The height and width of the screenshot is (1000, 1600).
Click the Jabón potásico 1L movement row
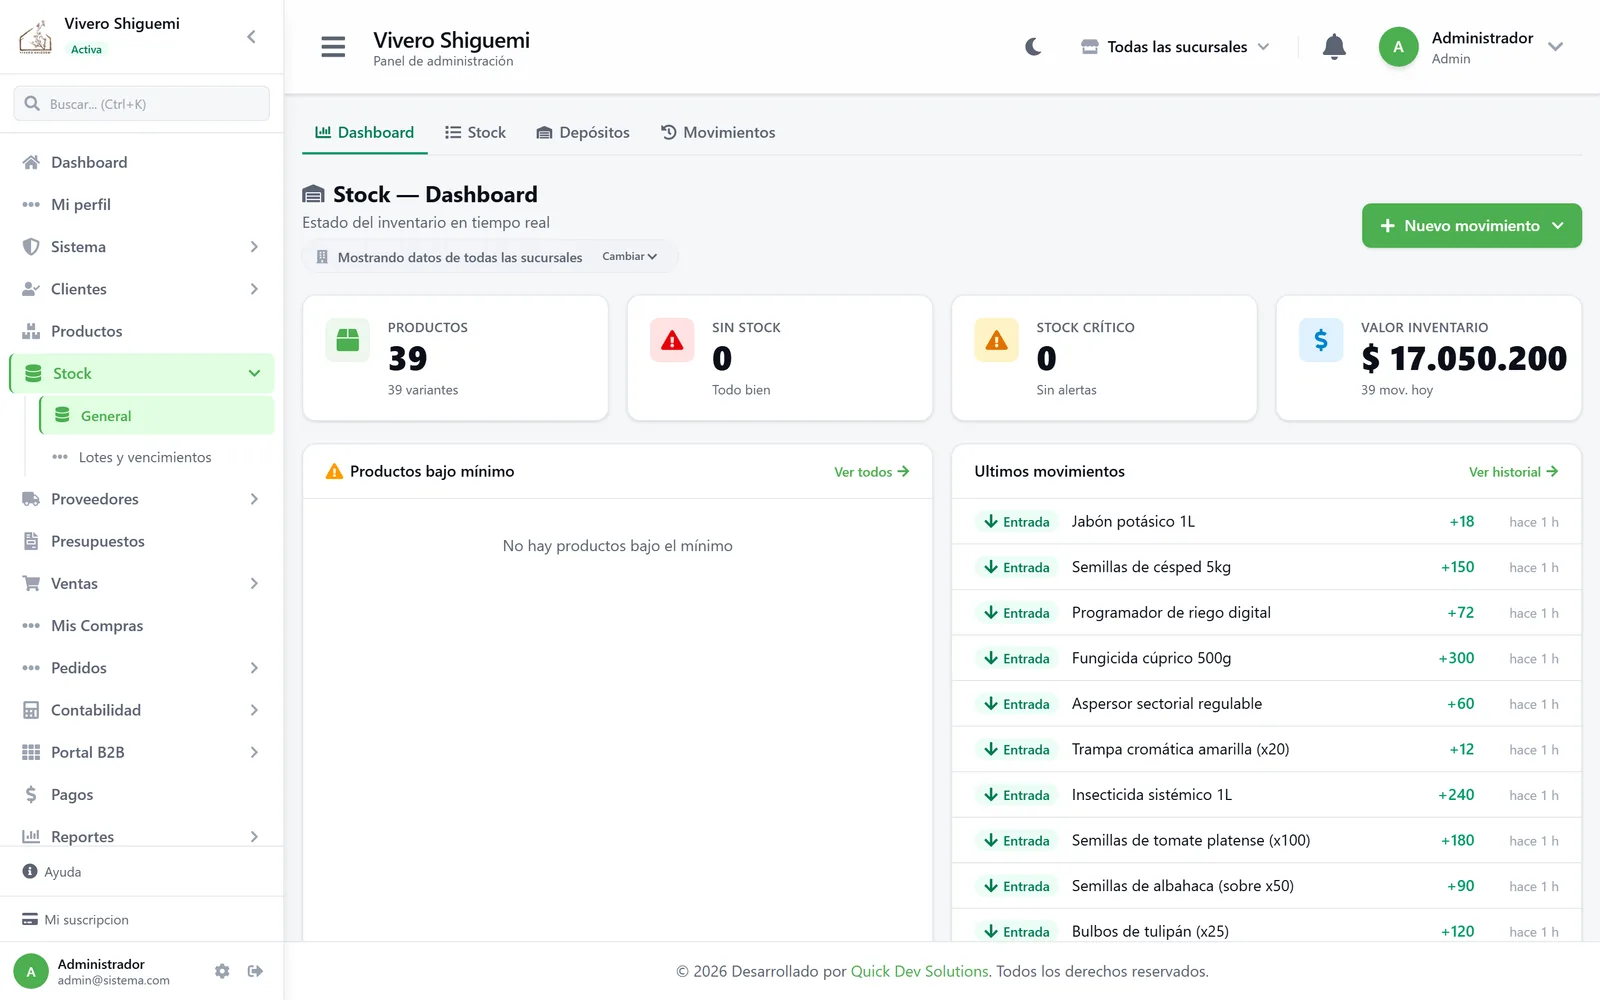[1266, 522]
